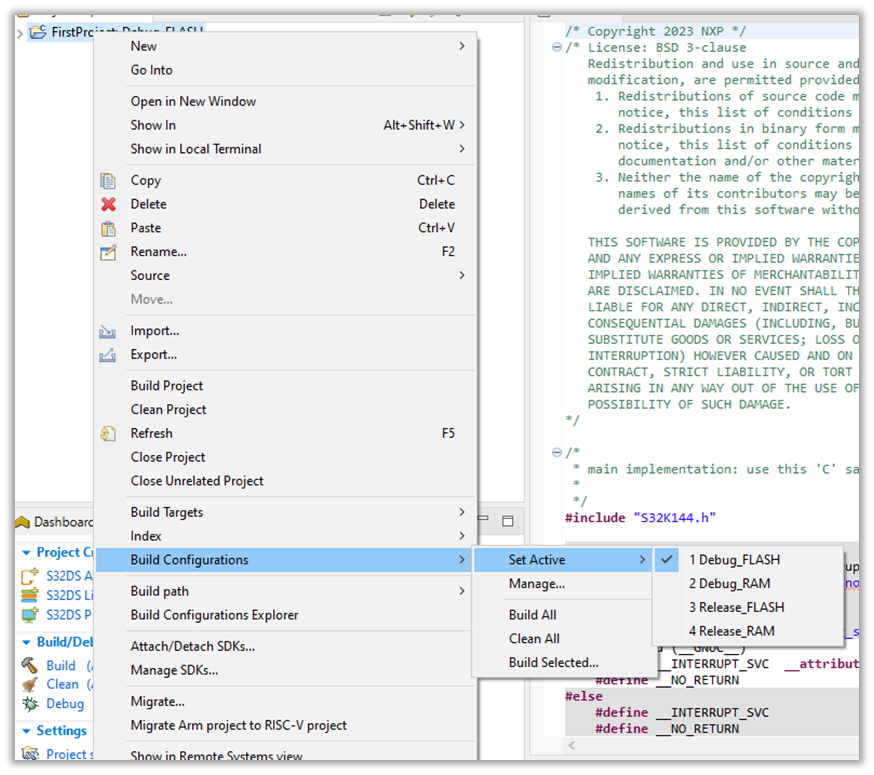
Task: Collapse the Settings dashboard section
Action: click(x=25, y=731)
